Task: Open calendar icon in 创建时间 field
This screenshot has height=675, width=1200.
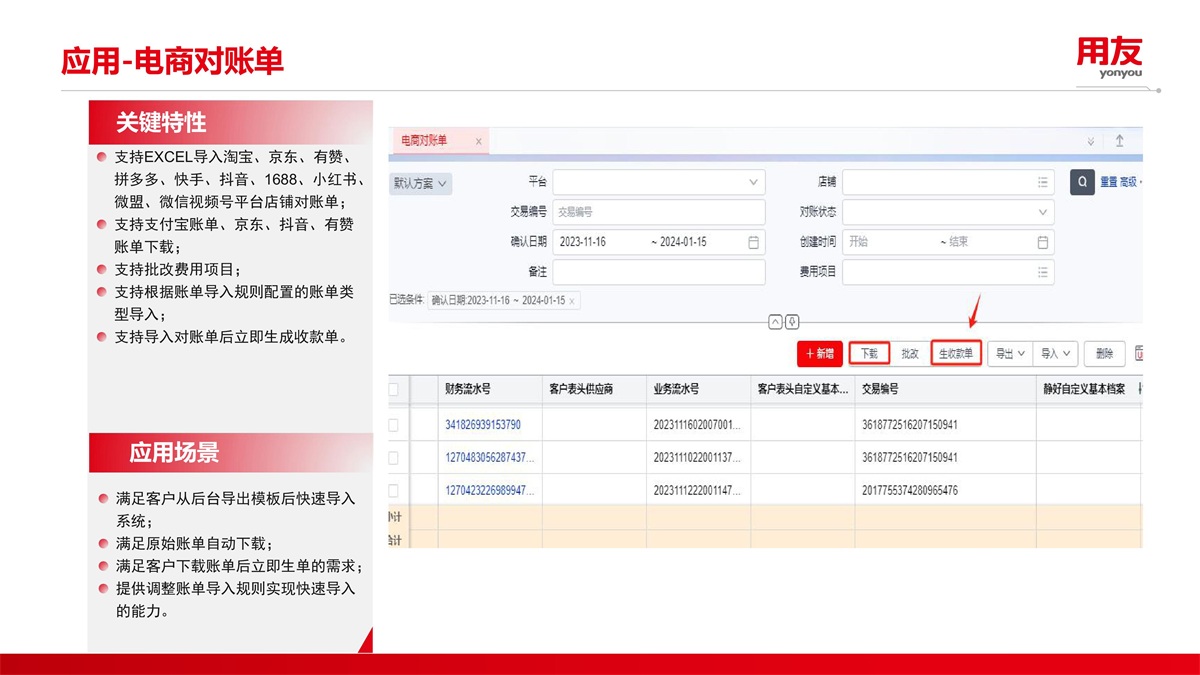Action: [1043, 242]
